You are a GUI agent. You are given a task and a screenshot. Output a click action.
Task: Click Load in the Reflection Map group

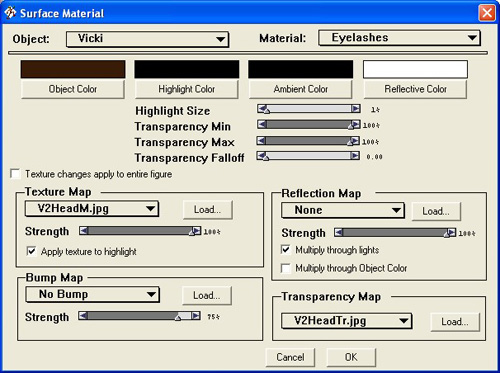[x=436, y=211]
